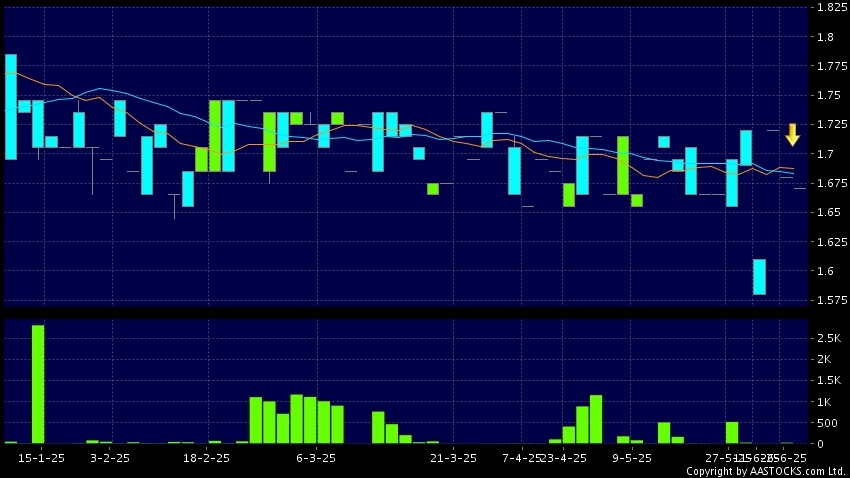Click the 1.575 price axis label

(x=832, y=300)
